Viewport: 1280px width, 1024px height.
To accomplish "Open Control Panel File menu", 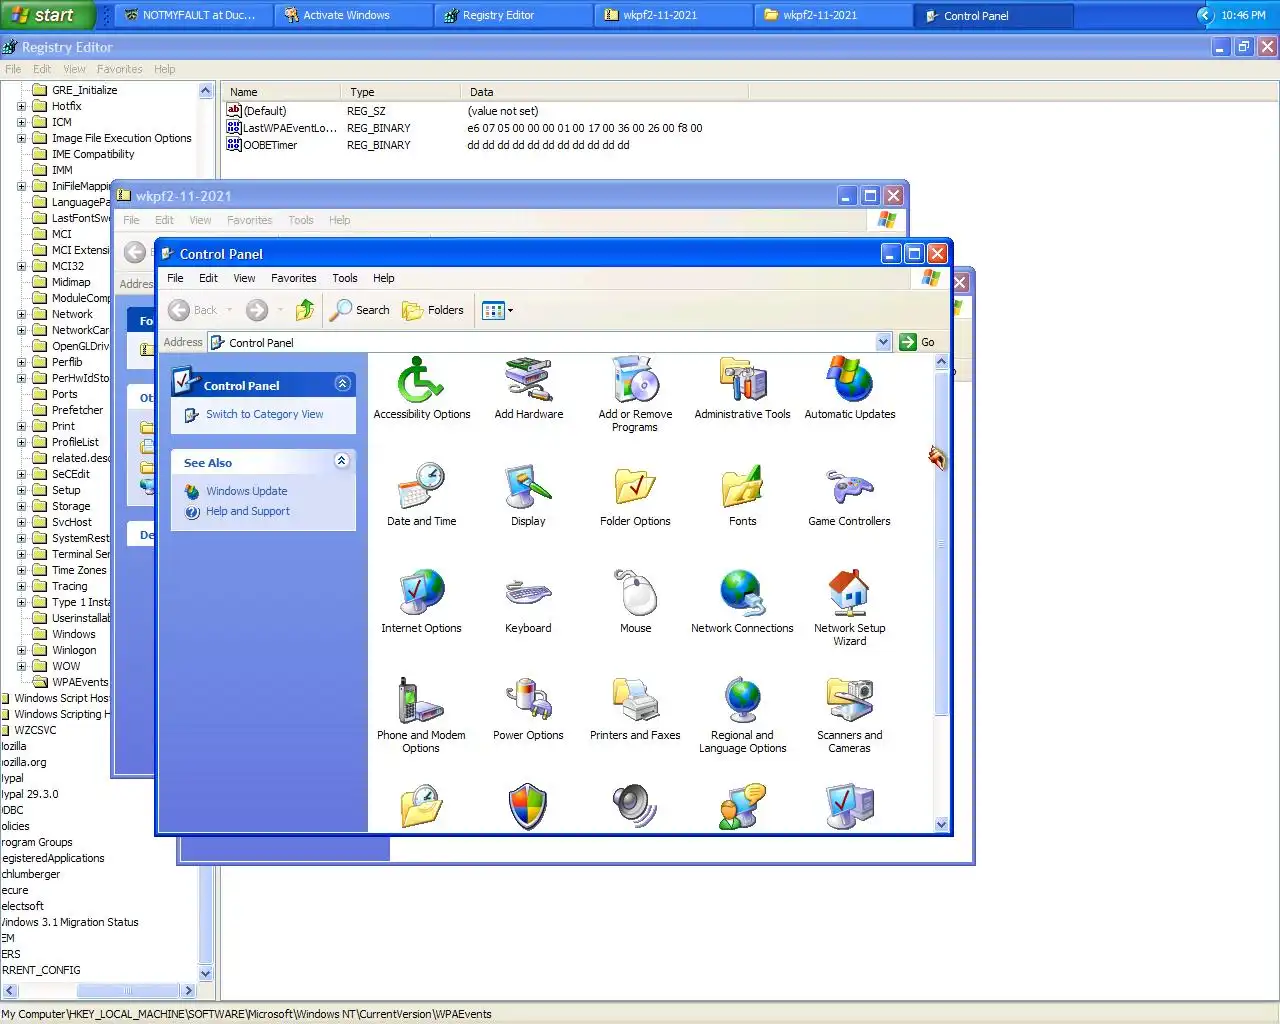I will pyautogui.click(x=175, y=278).
